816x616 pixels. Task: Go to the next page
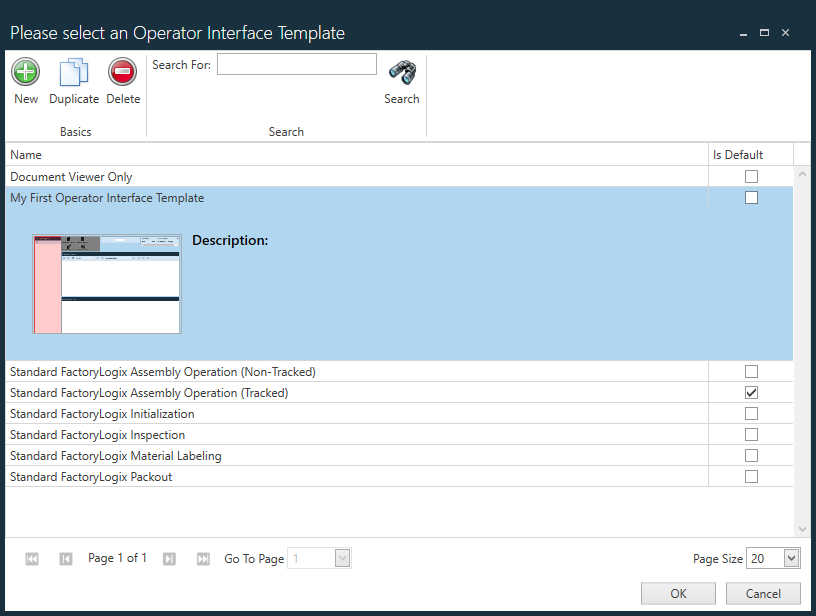pos(169,558)
